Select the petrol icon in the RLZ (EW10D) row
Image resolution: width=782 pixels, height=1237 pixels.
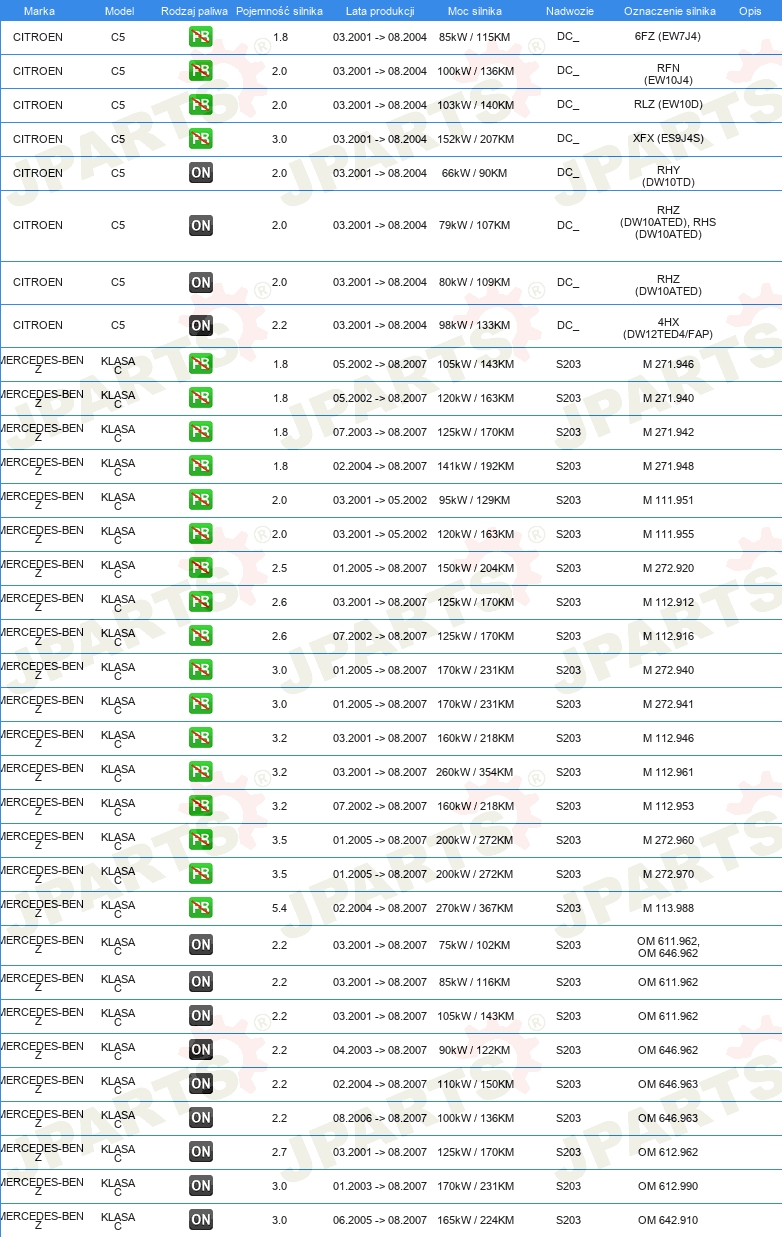pyautogui.click(x=201, y=105)
